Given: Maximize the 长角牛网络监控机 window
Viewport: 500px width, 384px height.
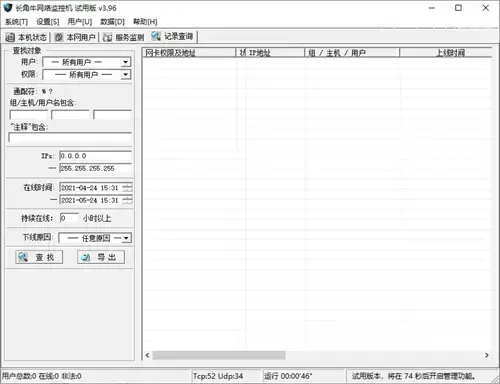Looking at the screenshot, I should click(459, 8).
